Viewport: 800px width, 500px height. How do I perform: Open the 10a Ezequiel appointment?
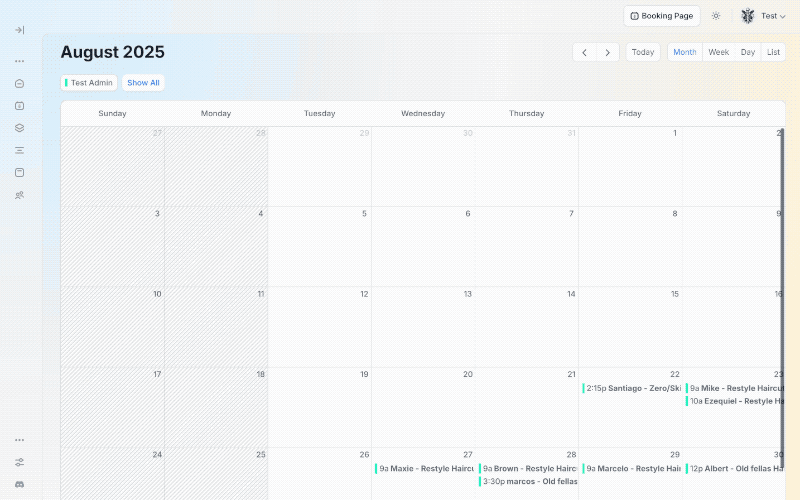[x=735, y=401]
